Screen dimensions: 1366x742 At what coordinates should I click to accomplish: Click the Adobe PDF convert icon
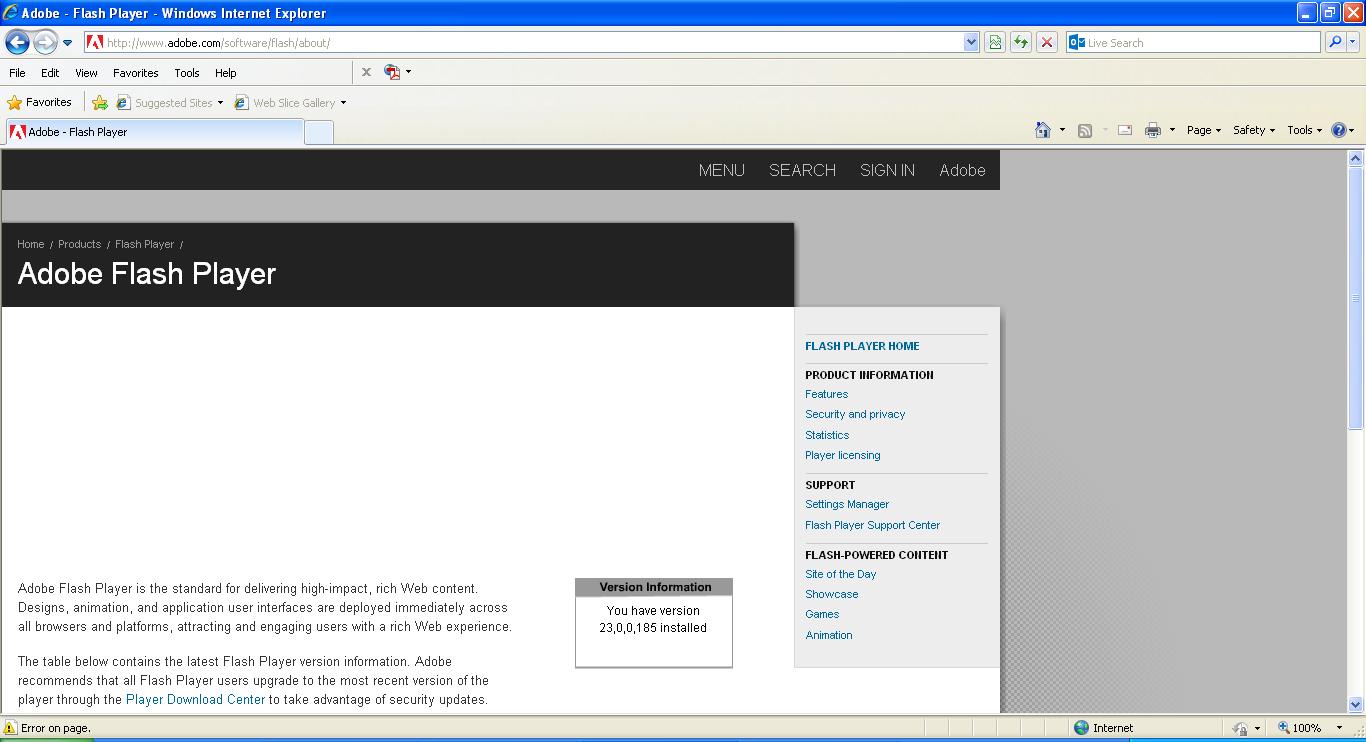392,72
